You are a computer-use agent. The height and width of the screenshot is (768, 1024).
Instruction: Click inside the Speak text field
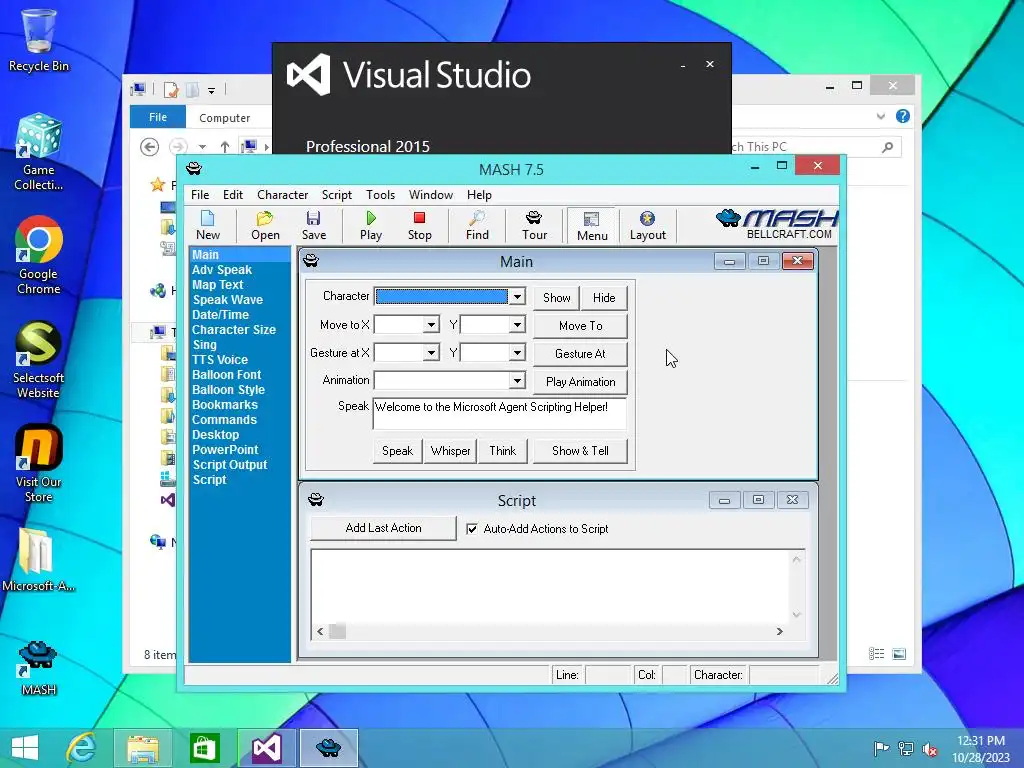[500, 413]
